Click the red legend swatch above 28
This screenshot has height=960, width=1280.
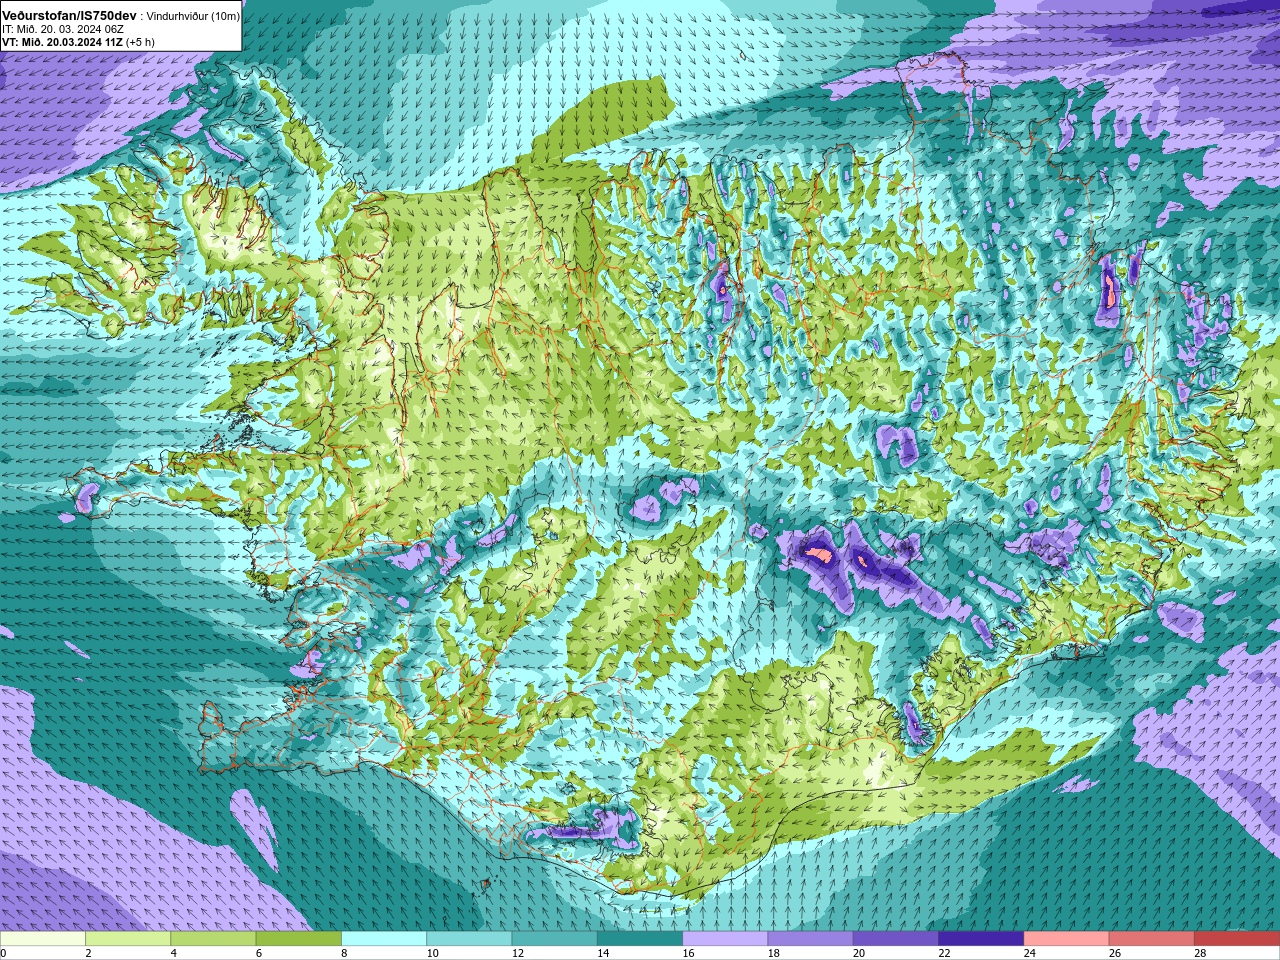coord(1237,939)
